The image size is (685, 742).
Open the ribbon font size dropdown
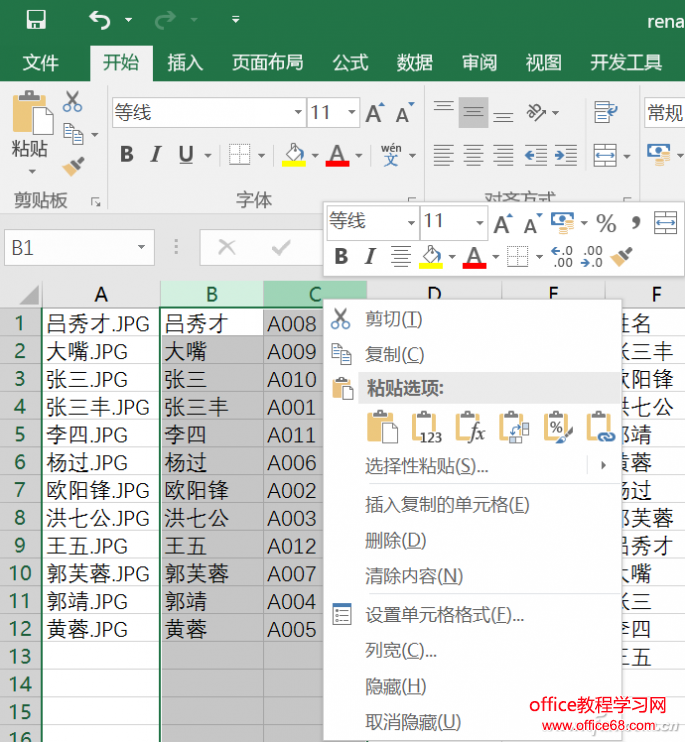point(351,112)
